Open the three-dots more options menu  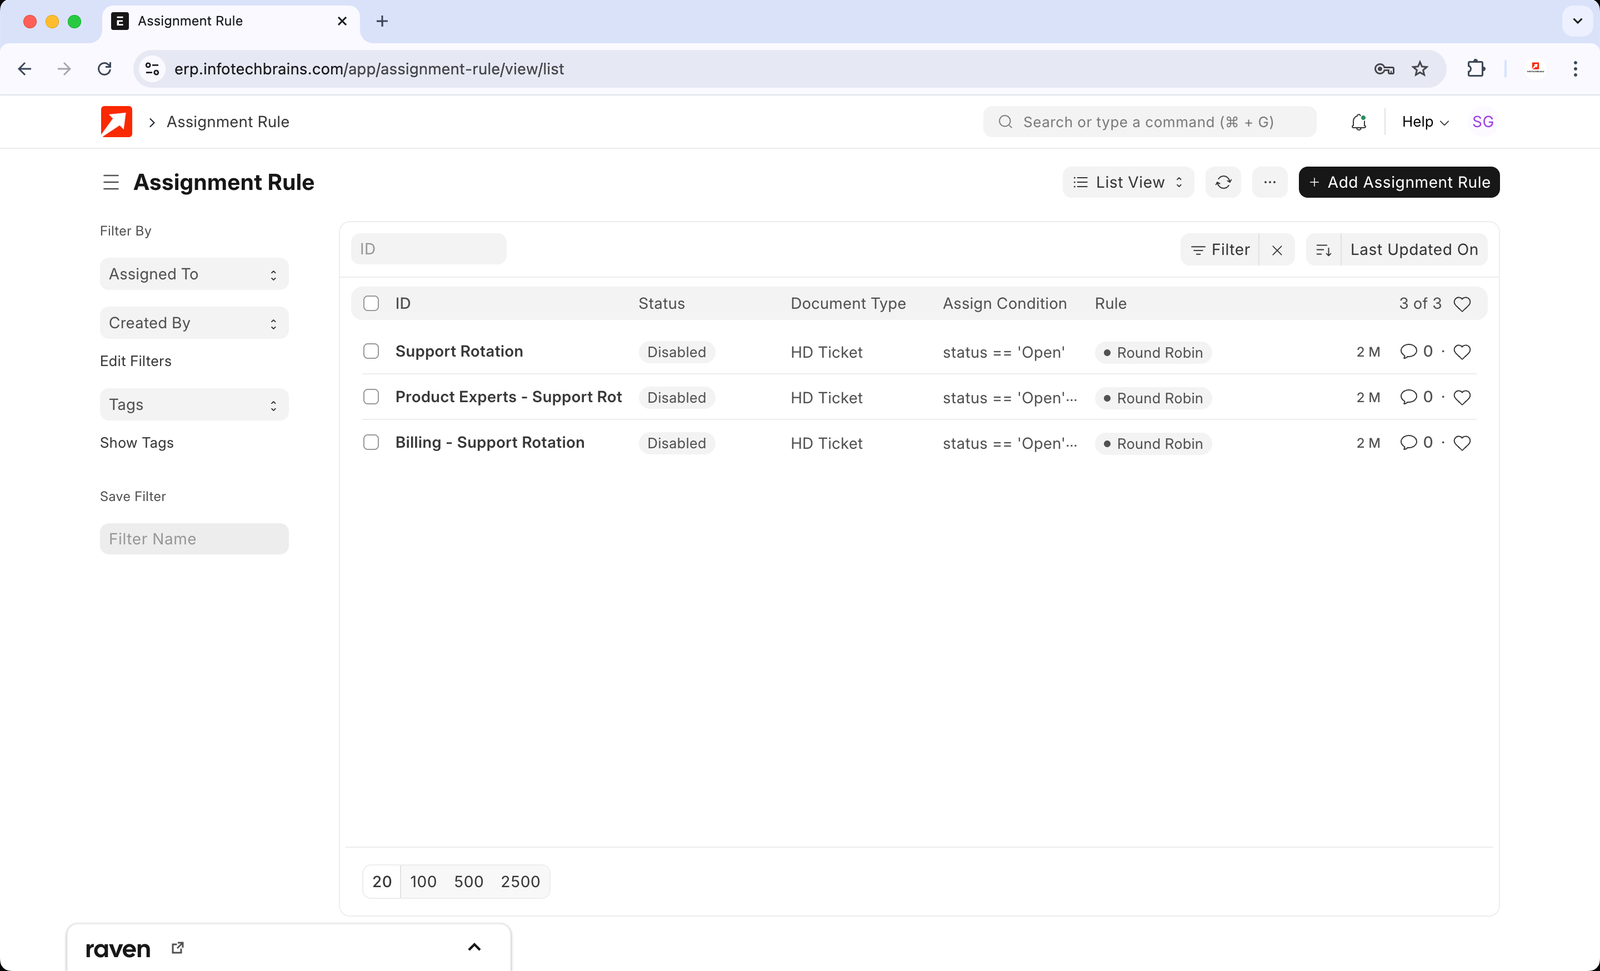tap(1269, 182)
